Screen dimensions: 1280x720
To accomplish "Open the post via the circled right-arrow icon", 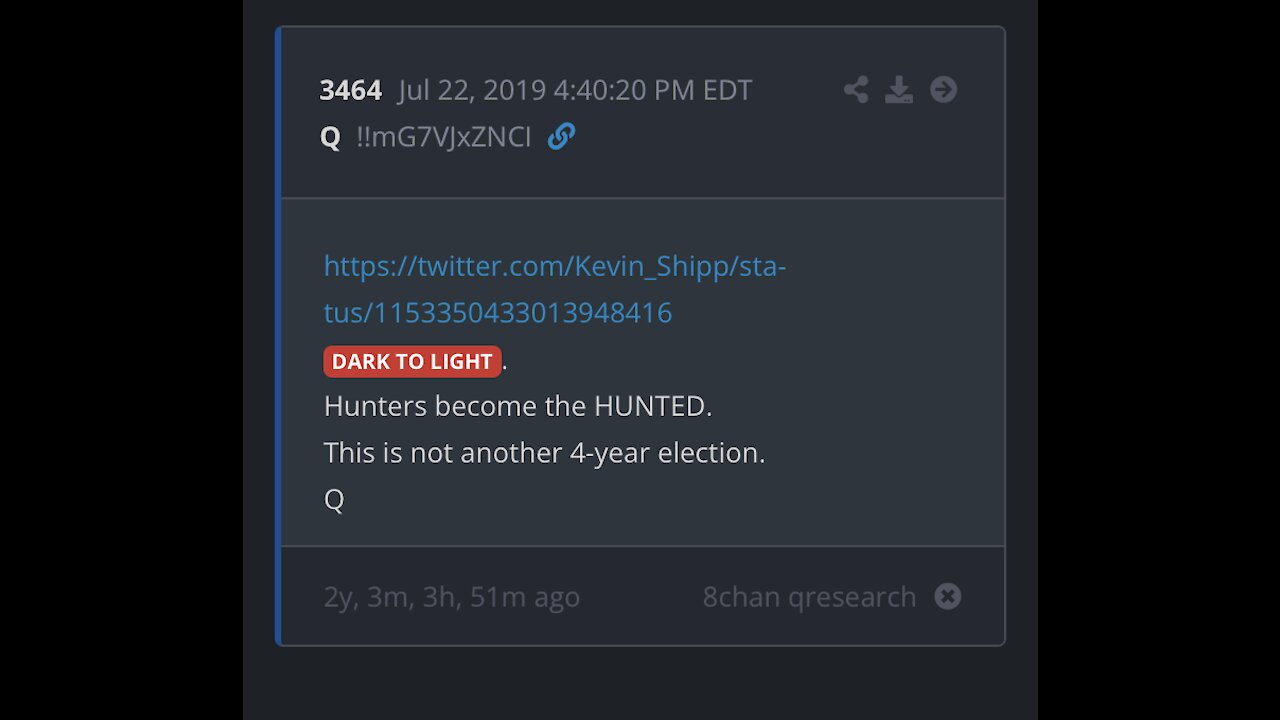I will [x=943, y=90].
